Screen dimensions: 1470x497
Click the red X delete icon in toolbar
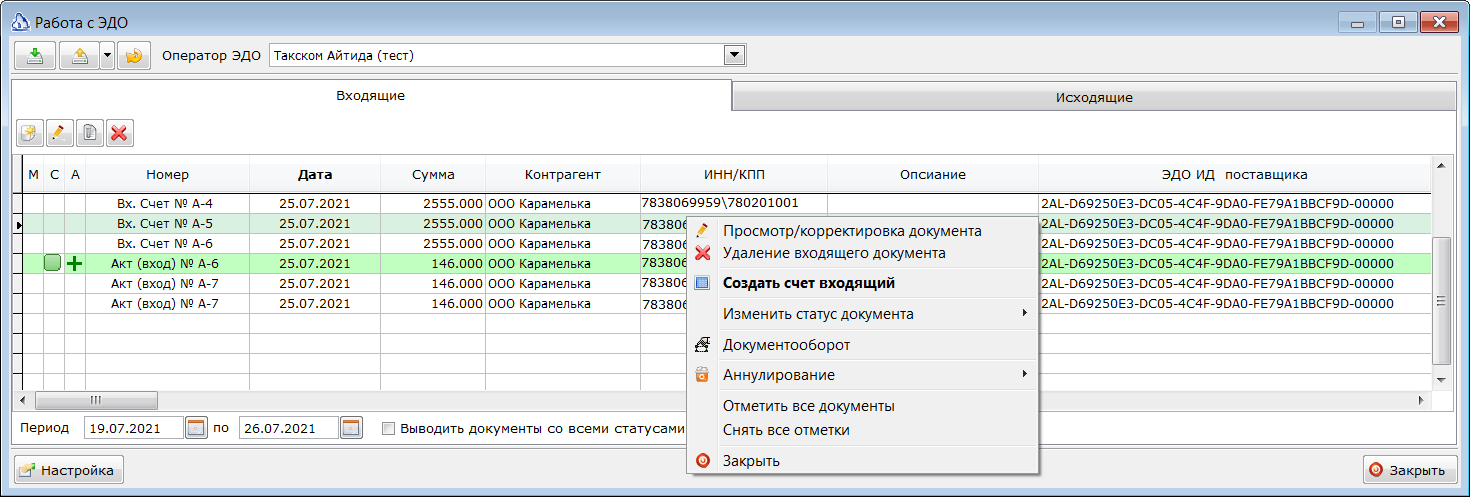click(x=120, y=132)
